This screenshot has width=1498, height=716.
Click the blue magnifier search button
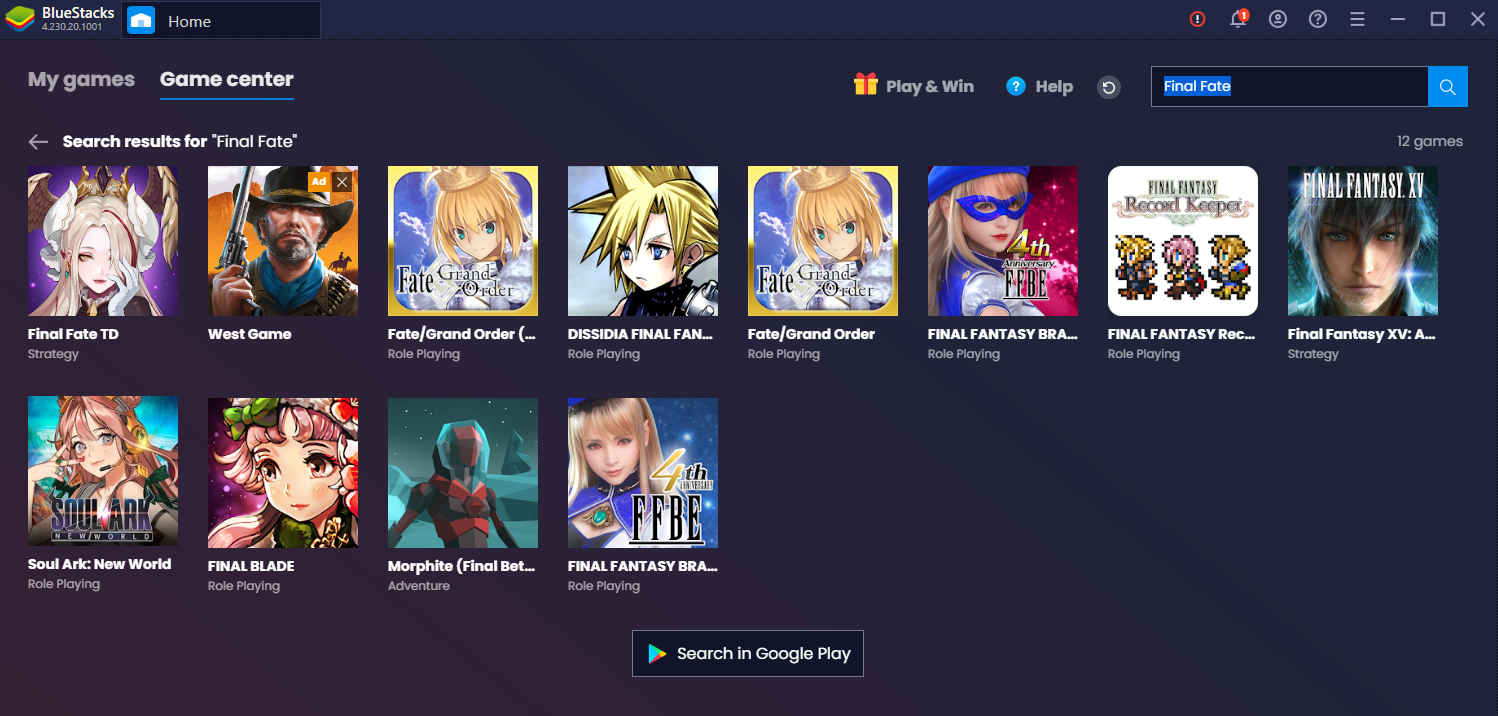coord(1448,86)
